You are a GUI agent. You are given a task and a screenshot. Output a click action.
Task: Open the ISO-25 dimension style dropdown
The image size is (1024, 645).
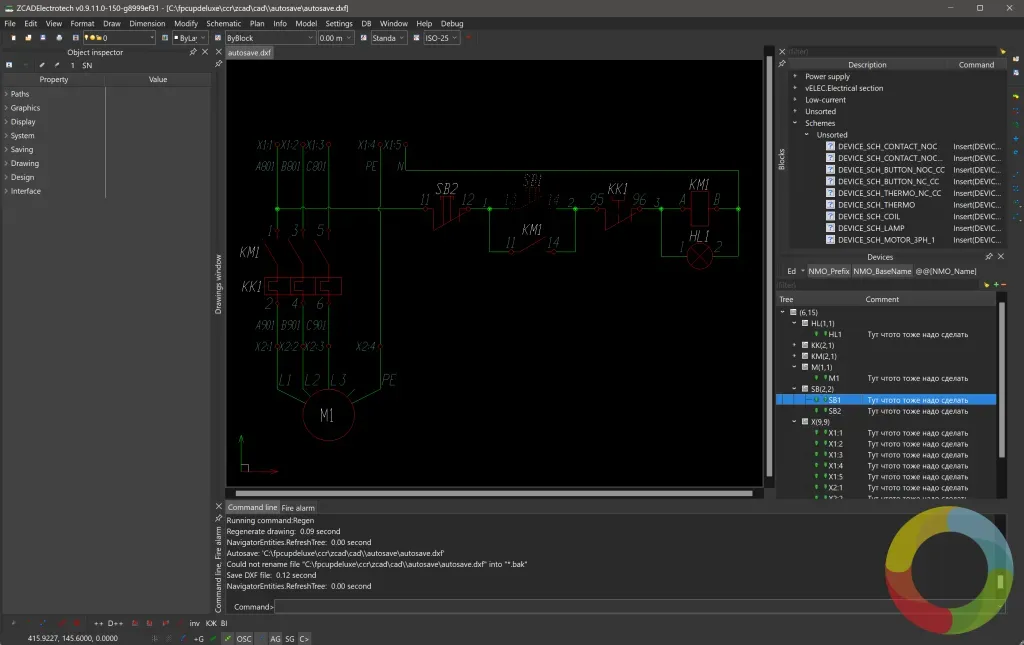441,38
